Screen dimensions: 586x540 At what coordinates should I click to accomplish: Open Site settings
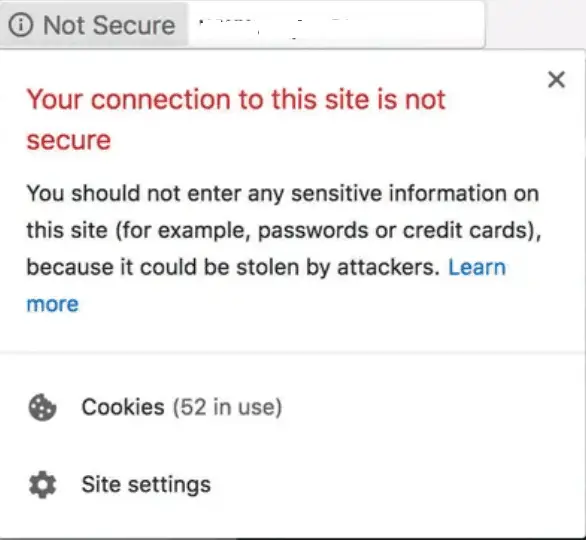[293, 485]
